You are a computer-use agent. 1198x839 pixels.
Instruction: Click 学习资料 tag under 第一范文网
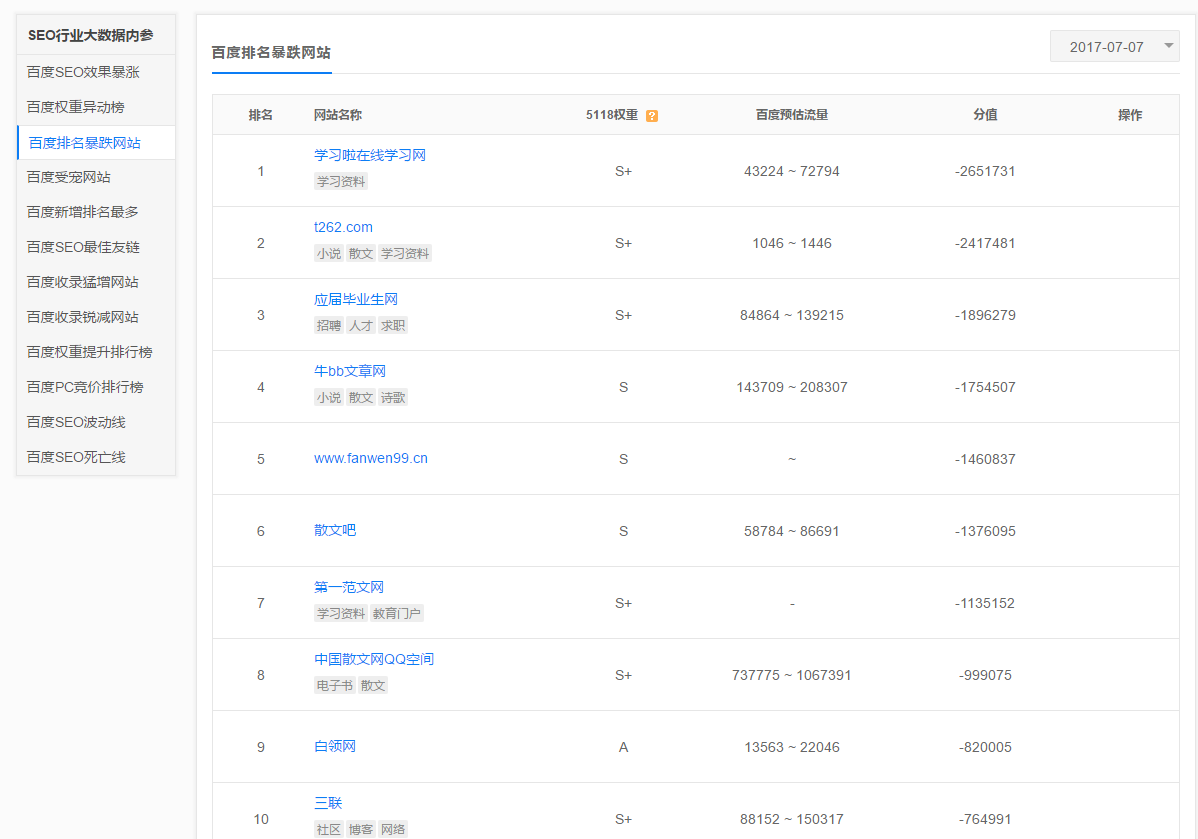(x=341, y=614)
